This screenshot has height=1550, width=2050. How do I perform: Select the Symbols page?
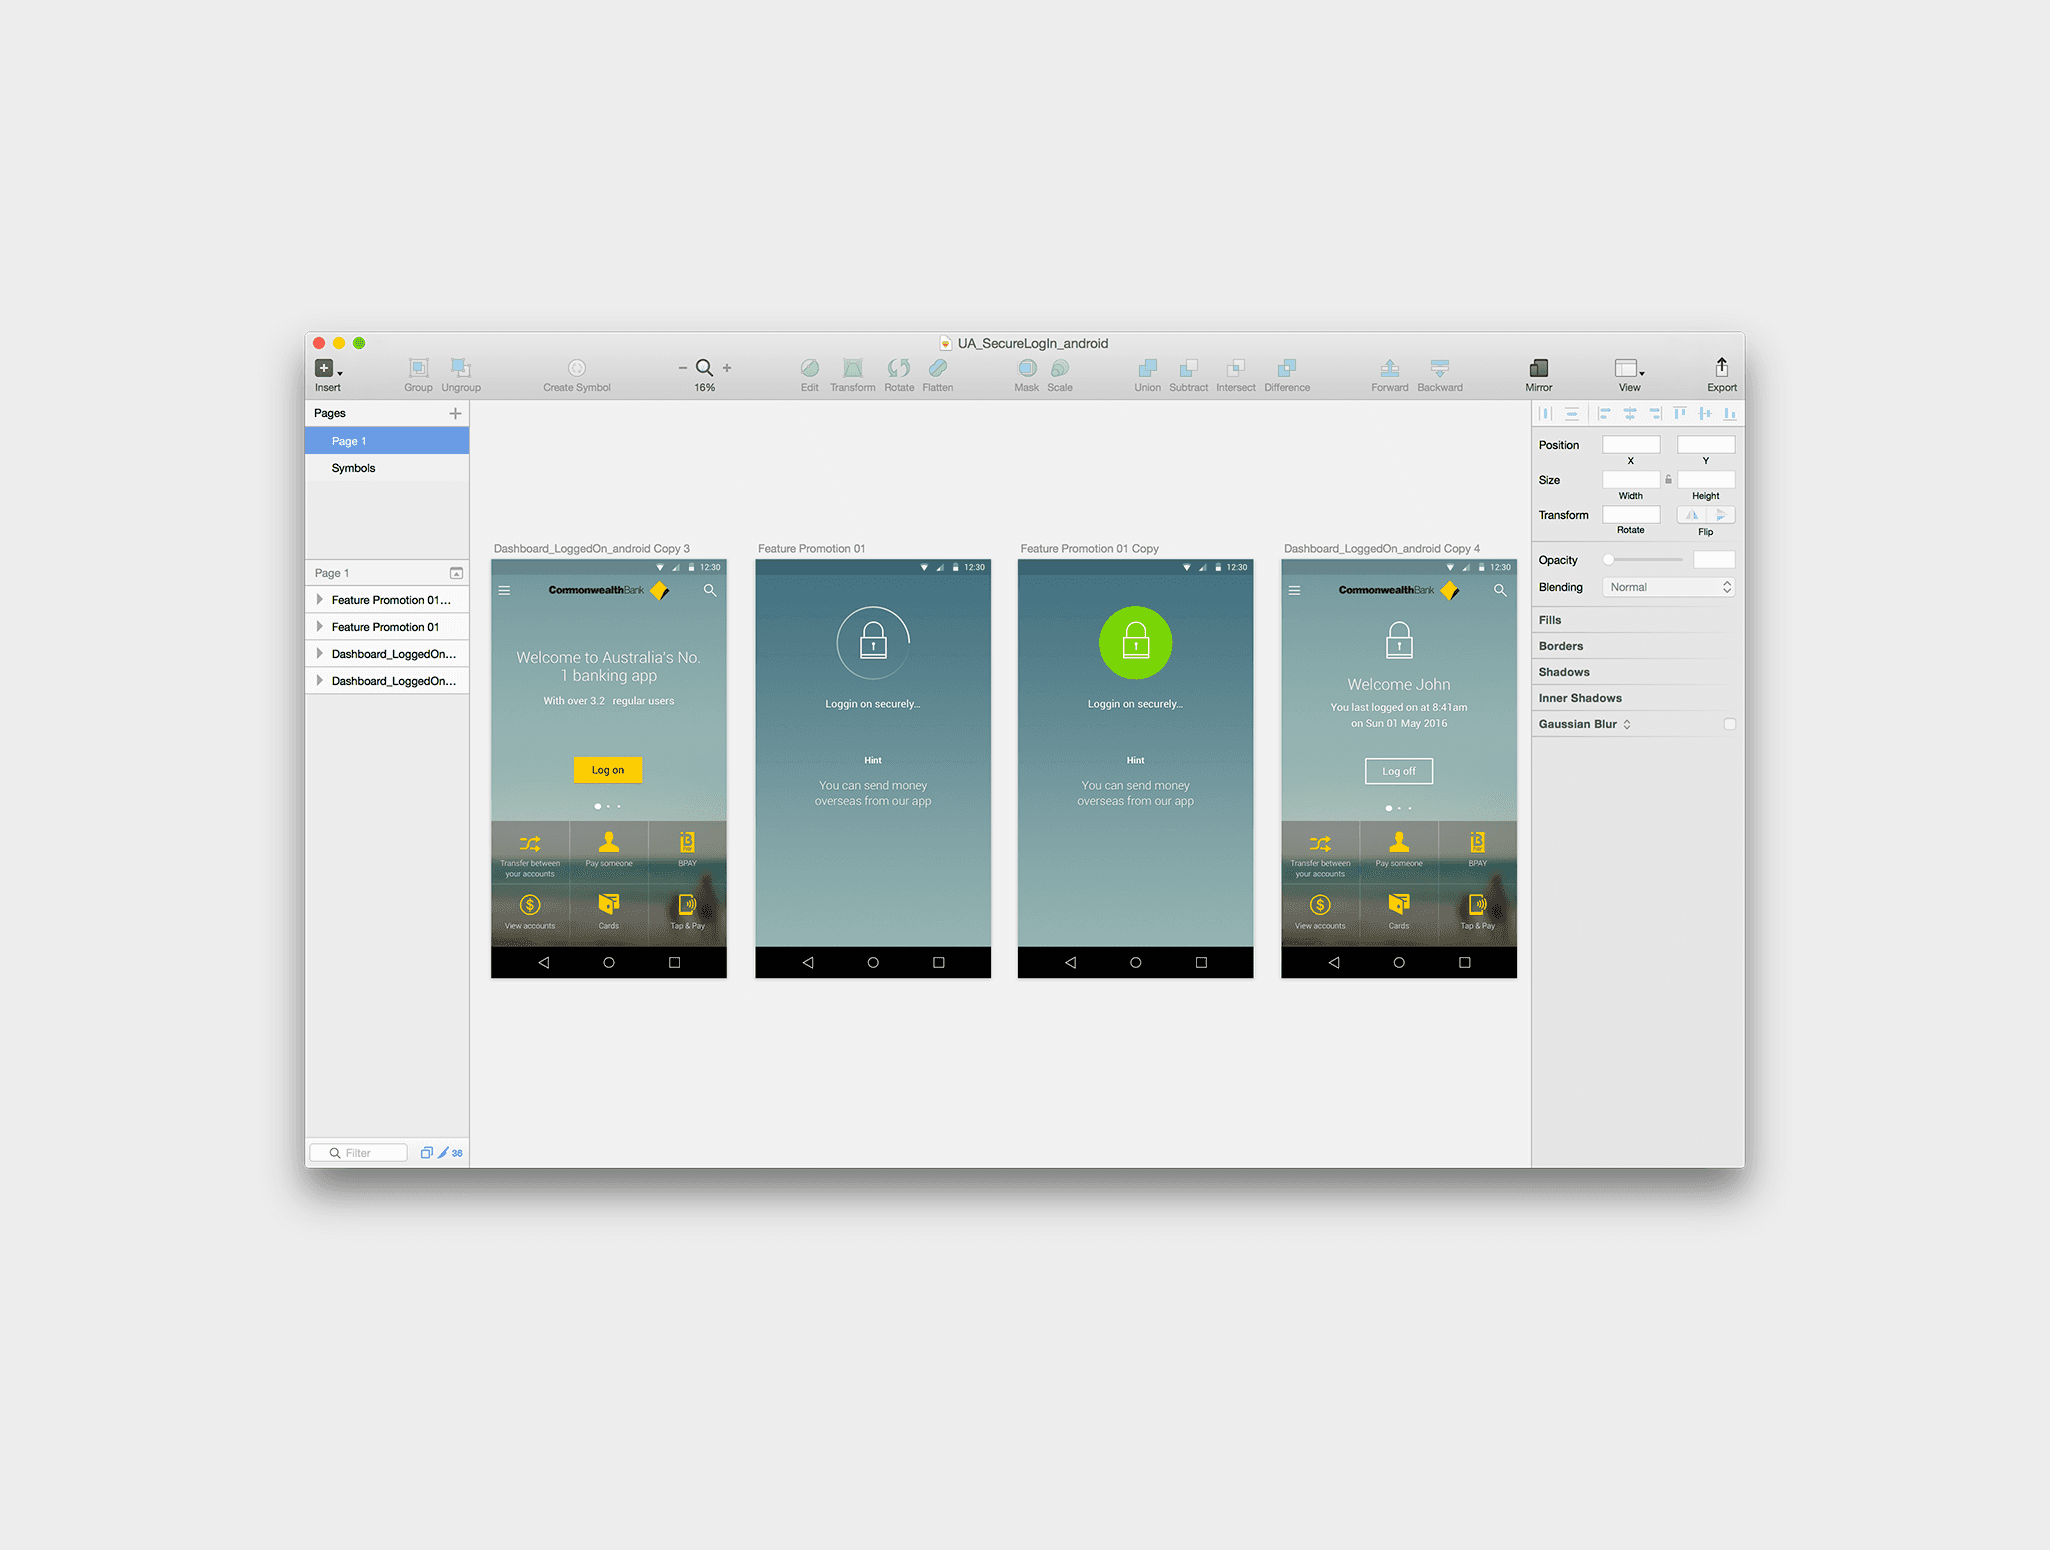coord(354,468)
